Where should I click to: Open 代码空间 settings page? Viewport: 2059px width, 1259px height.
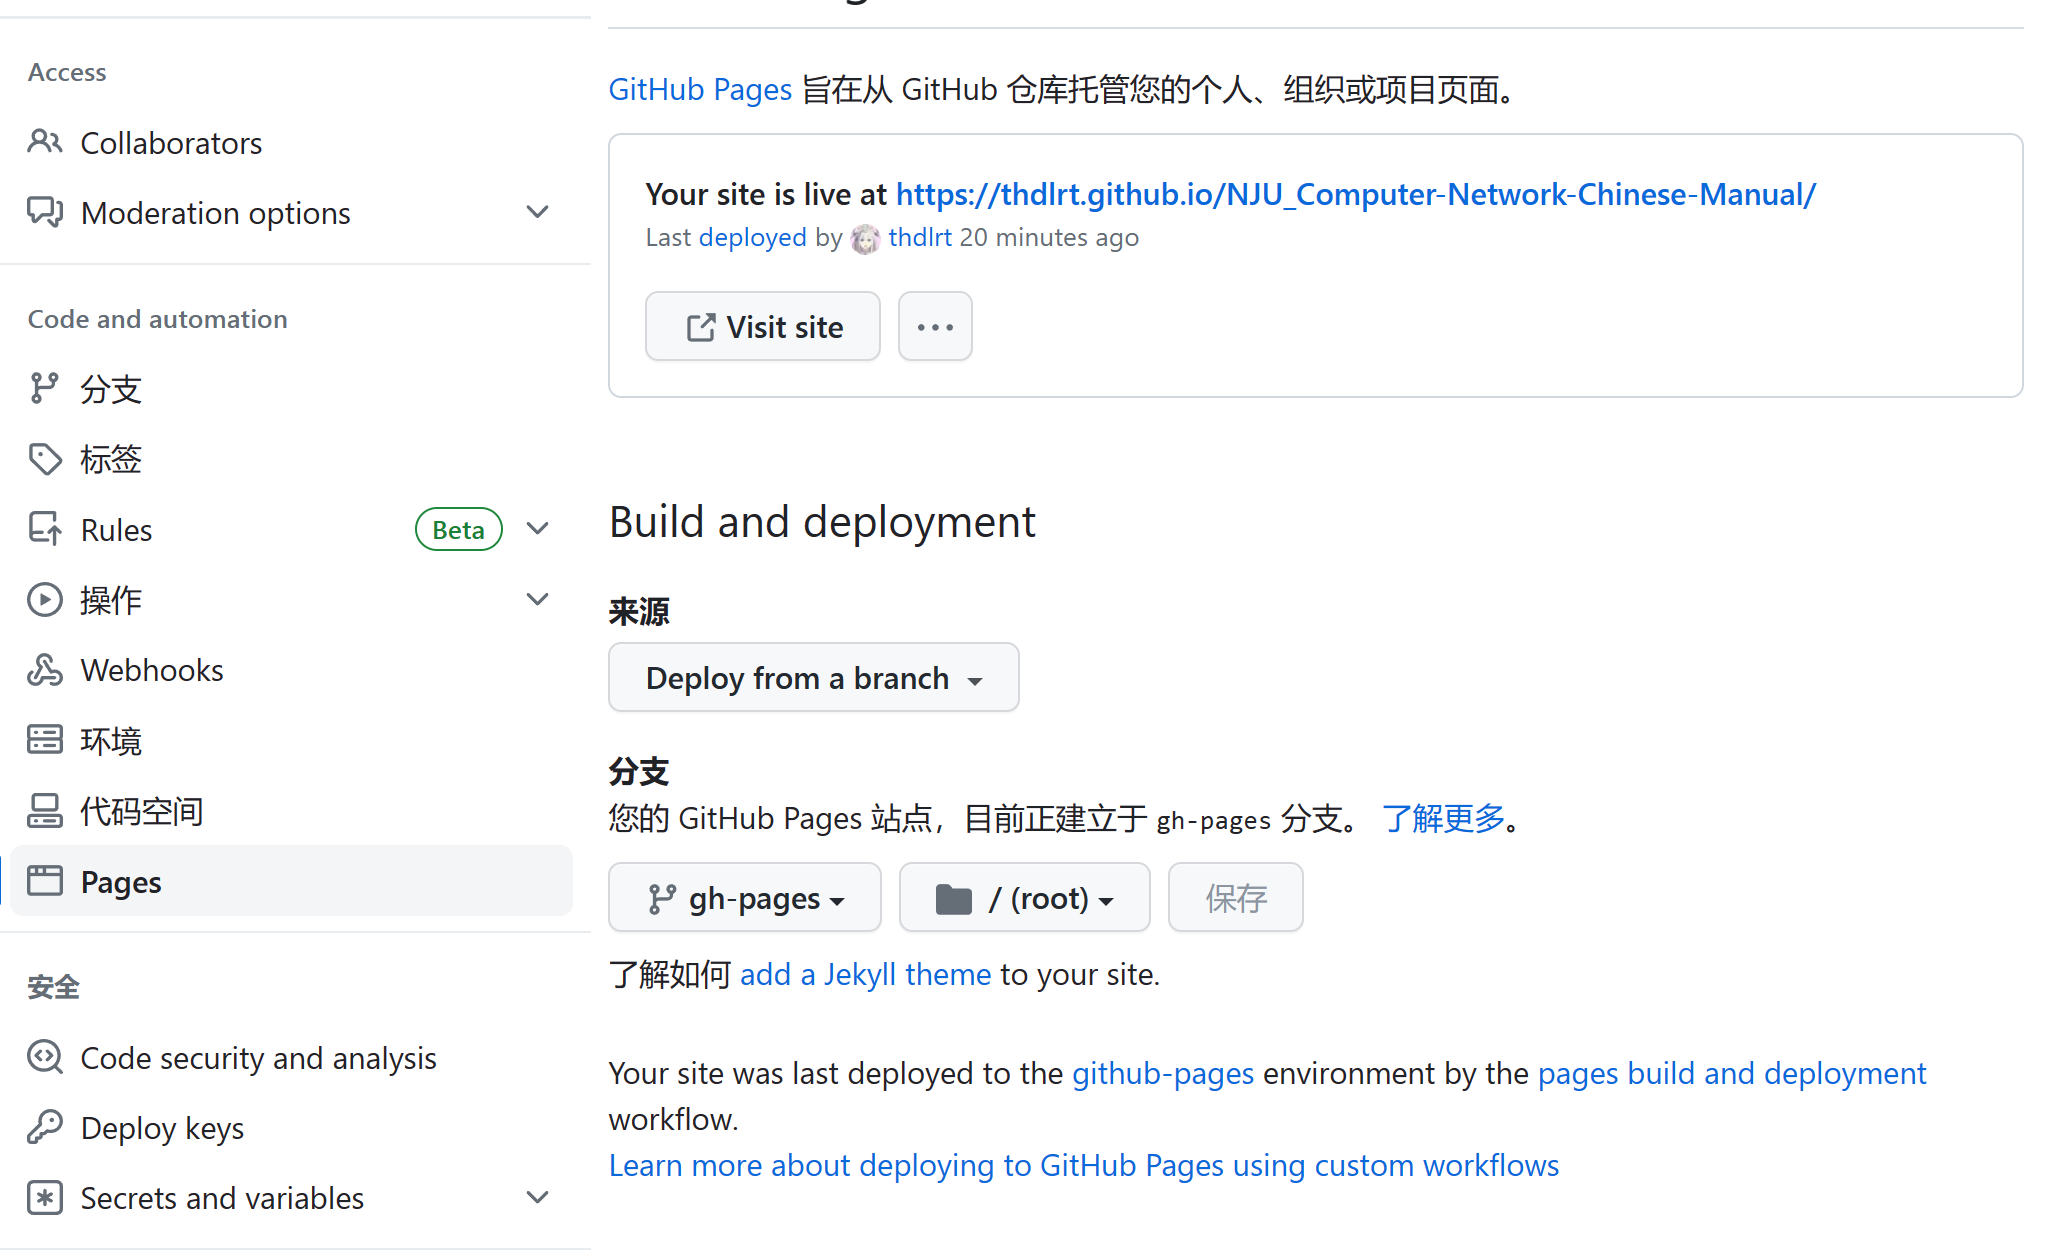tap(290, 811)
